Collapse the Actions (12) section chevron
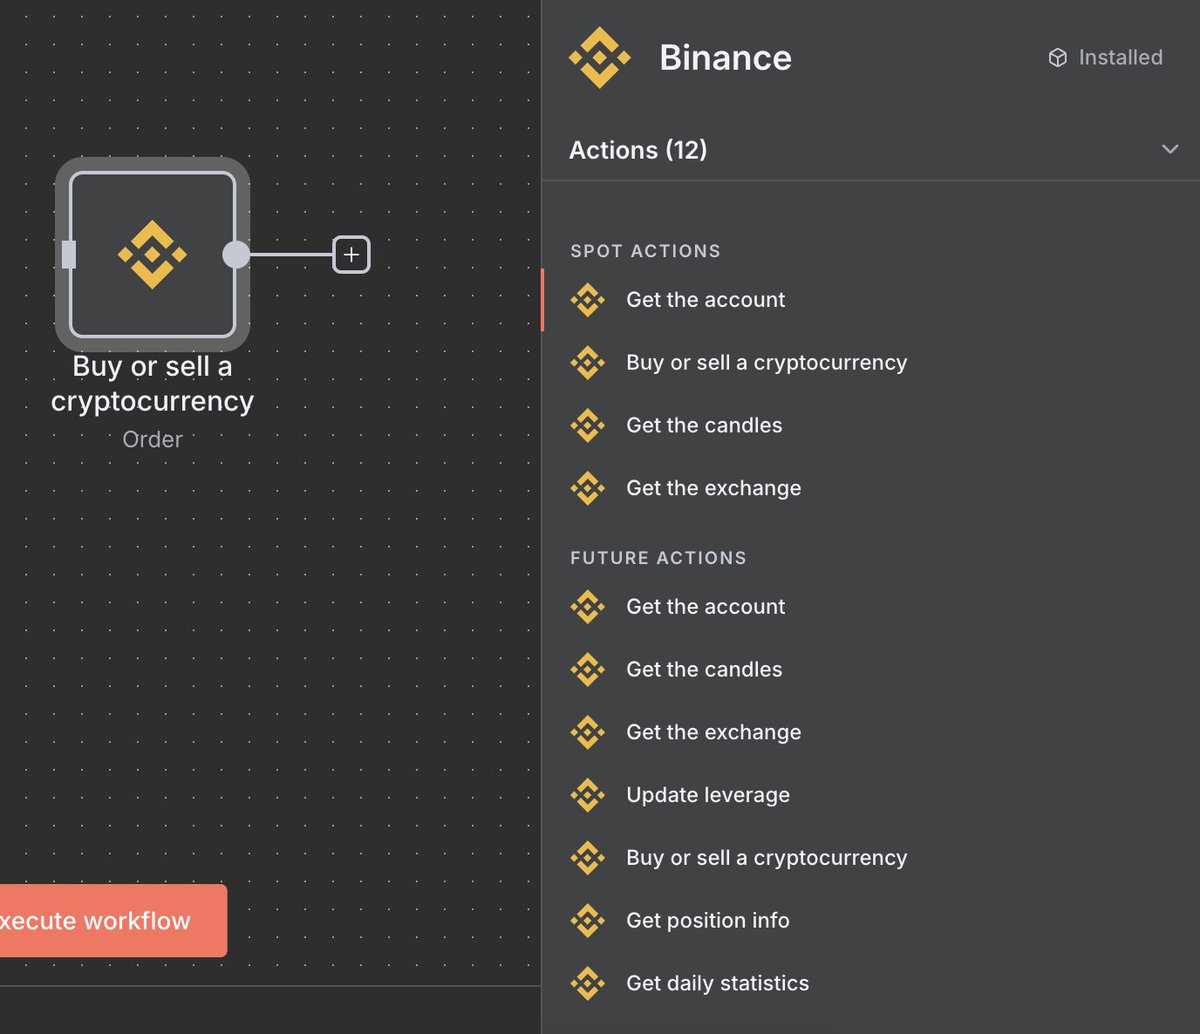 click(1170, 149)
